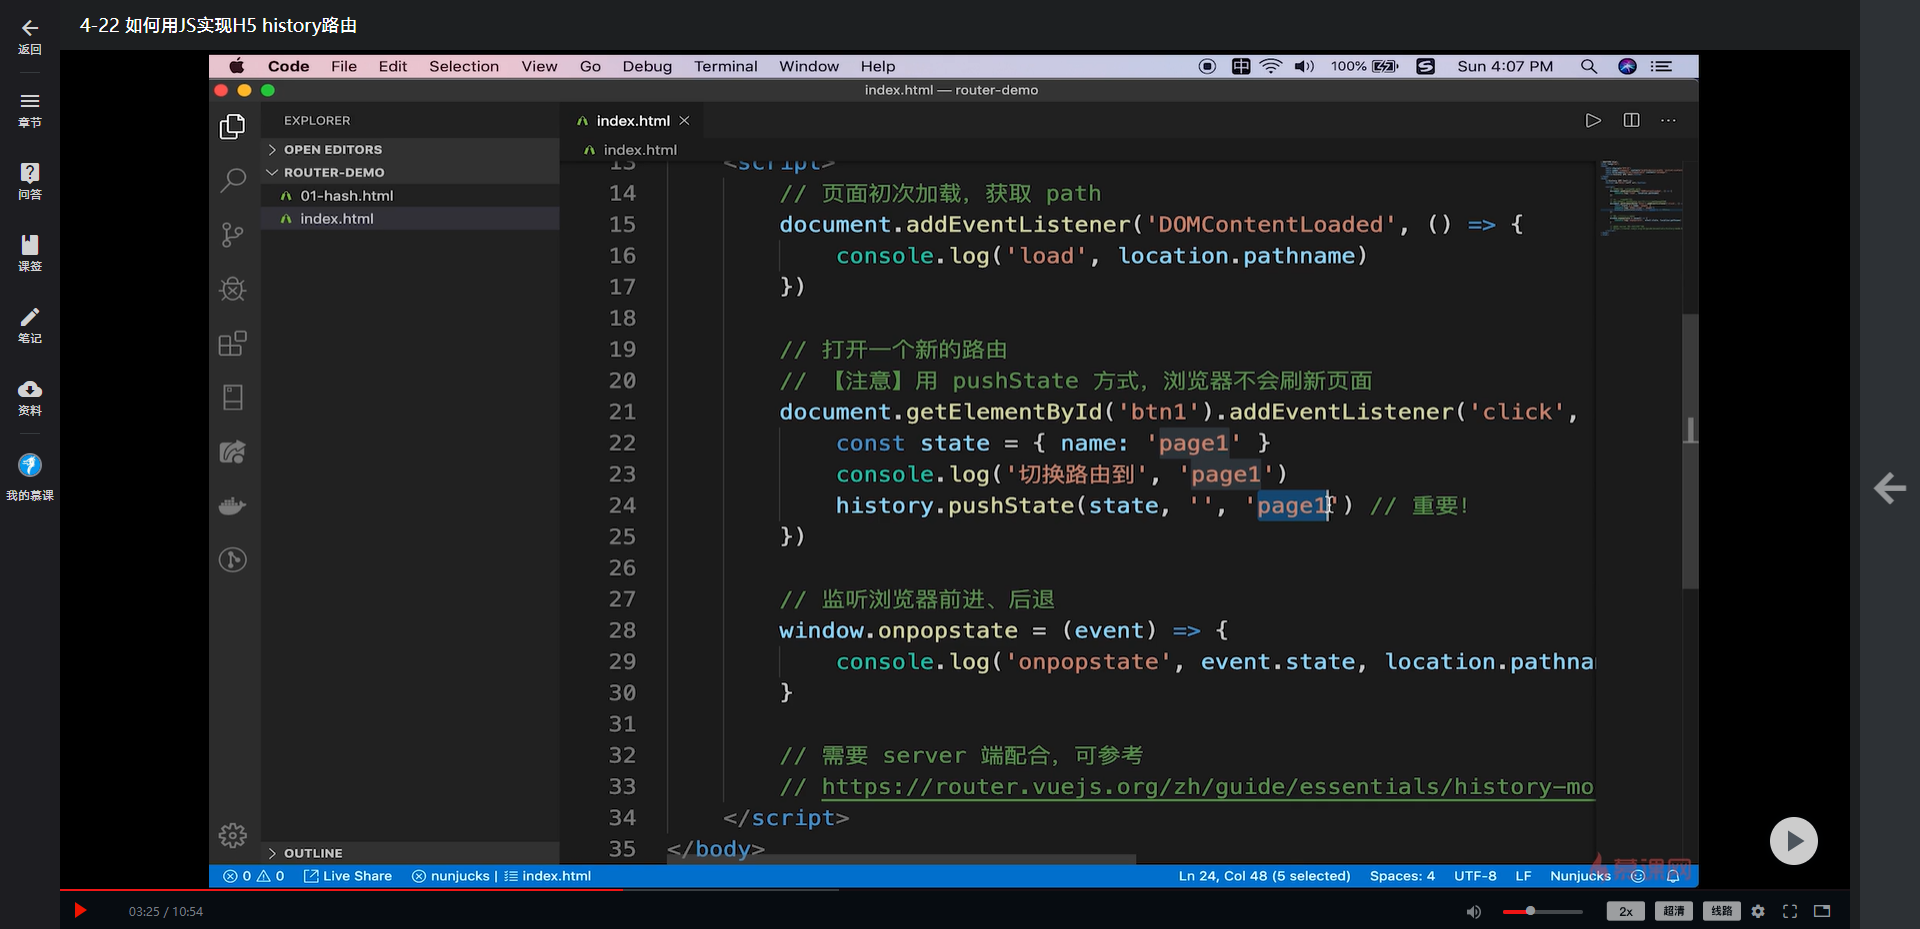Open the editor More Actions ellipsis
This screenshot has height=929, width=1920.
click(1668, 120)
